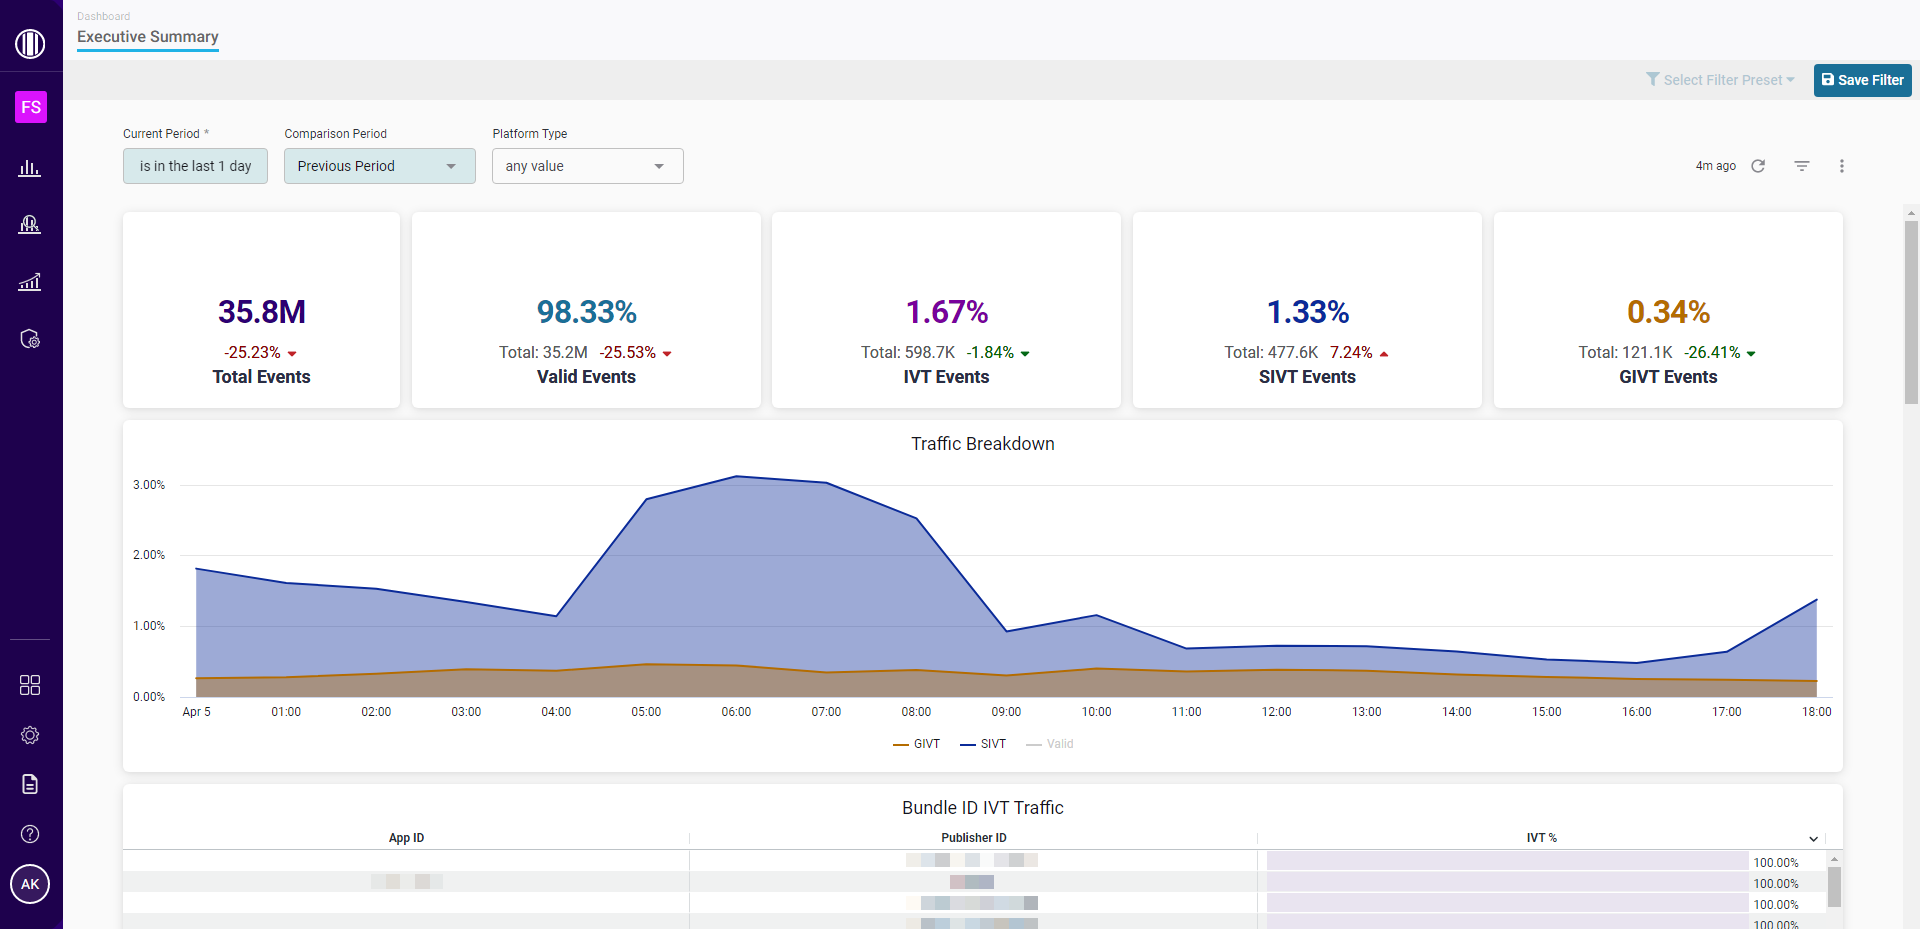
Task: Open the trend growth chart icon in sidebar
Action: coord(30,282)
